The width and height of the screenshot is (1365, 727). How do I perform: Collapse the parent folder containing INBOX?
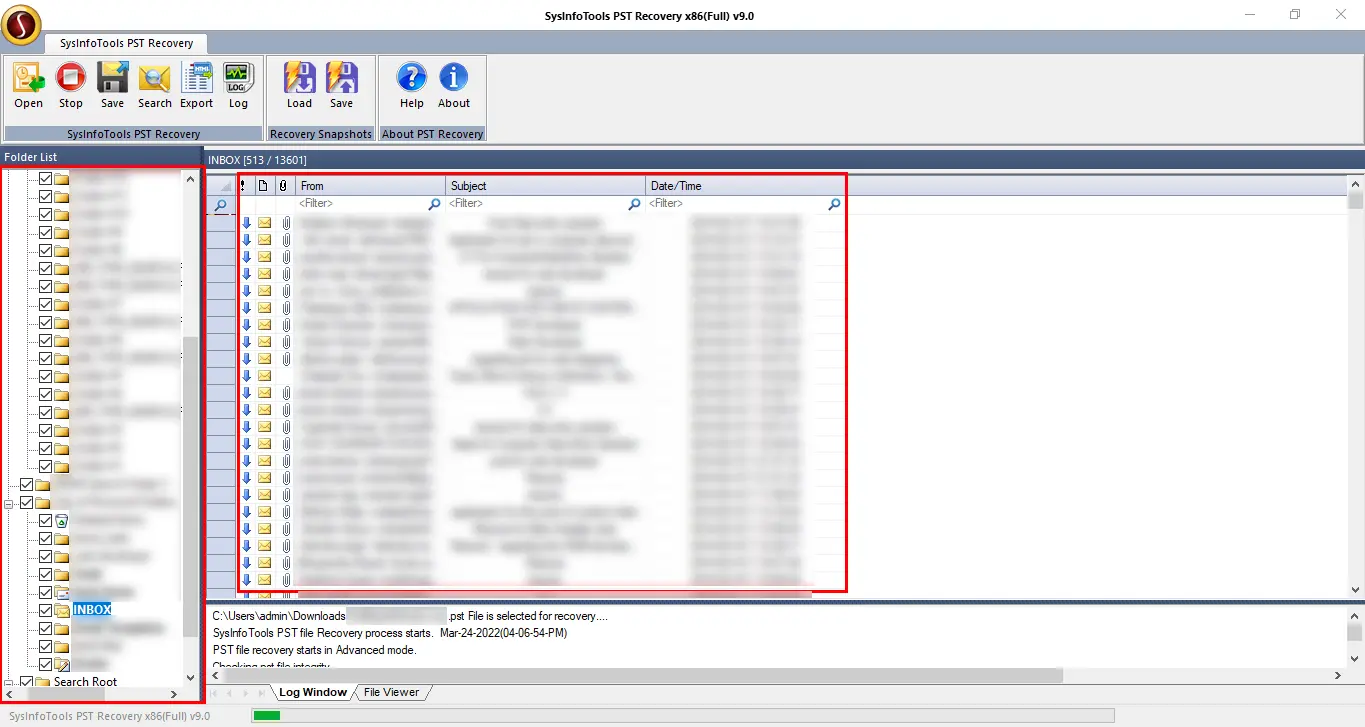pyautogui.click(x=9, y=503)
